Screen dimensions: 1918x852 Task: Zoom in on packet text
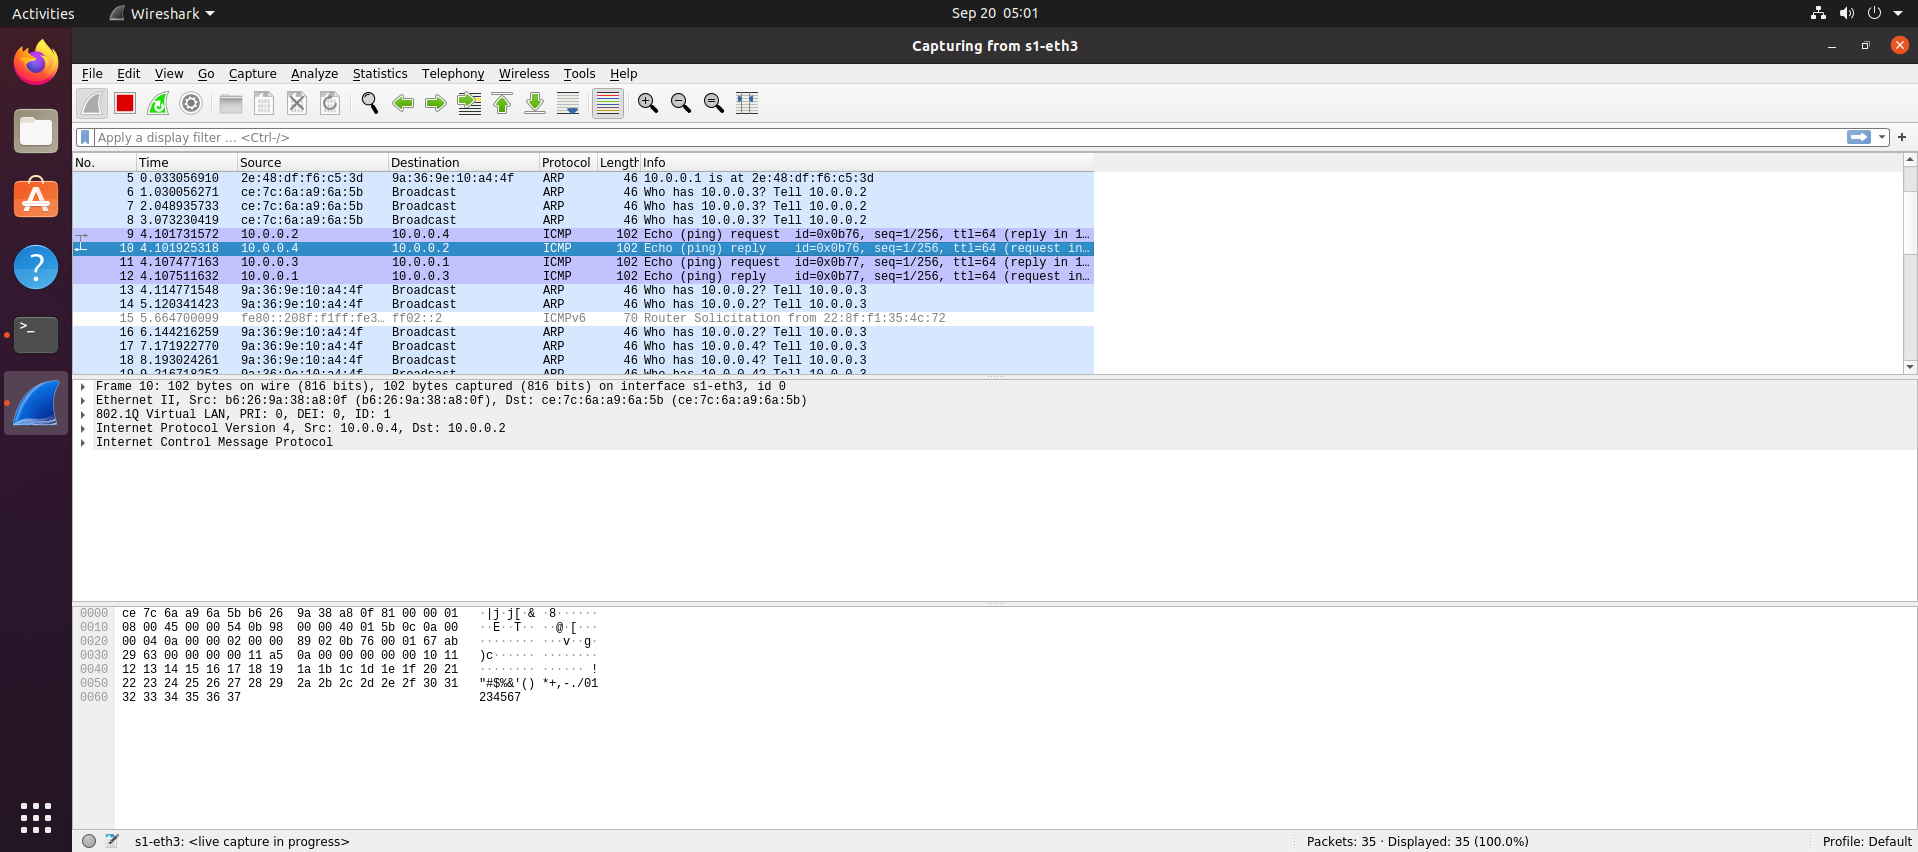648,103
